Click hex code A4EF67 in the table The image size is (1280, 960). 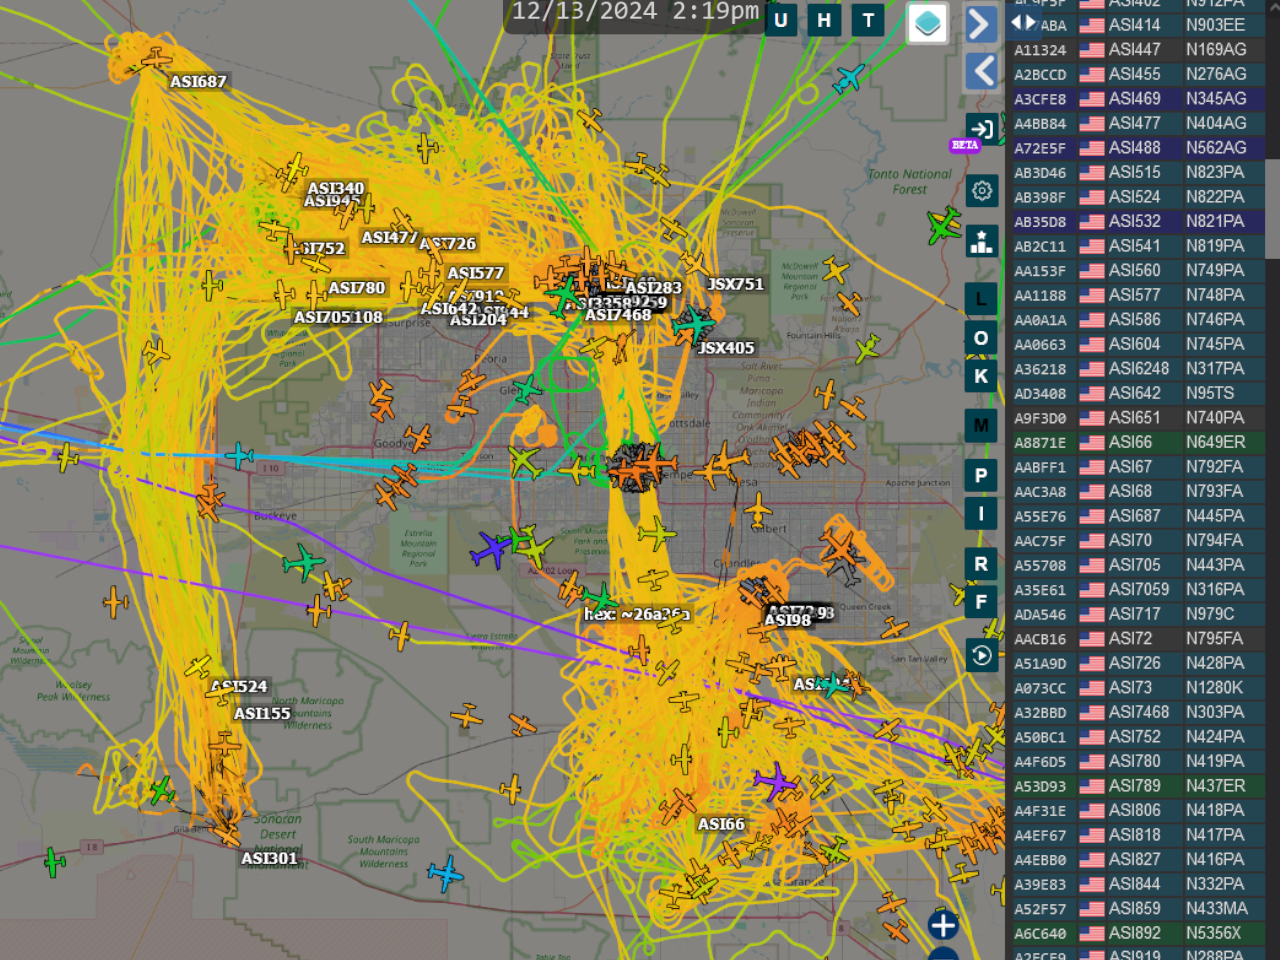click(x=1040, y=836)
